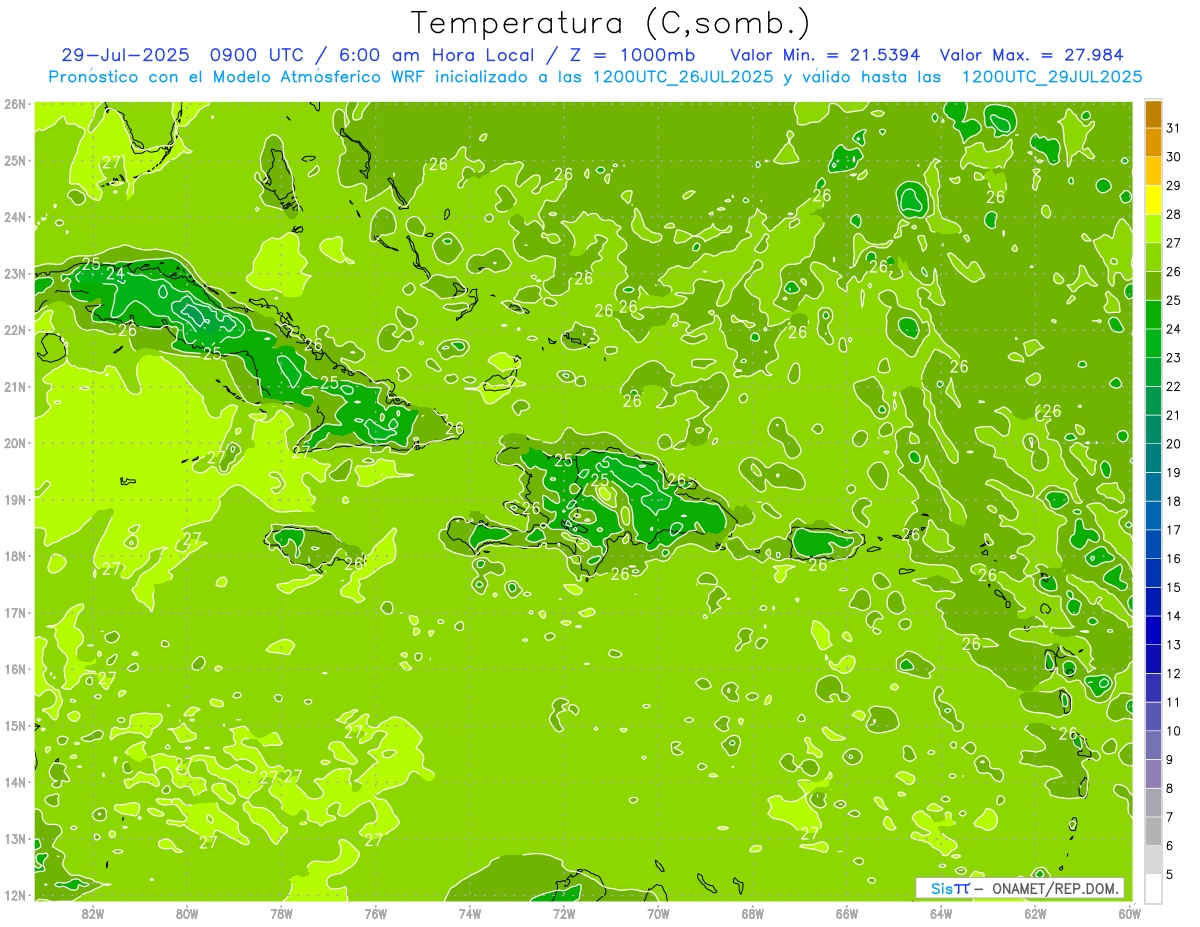Viewport: 1200px width, 927px height.
Task: Click the blue swatch between 16 and 17
Action: 1154,544
